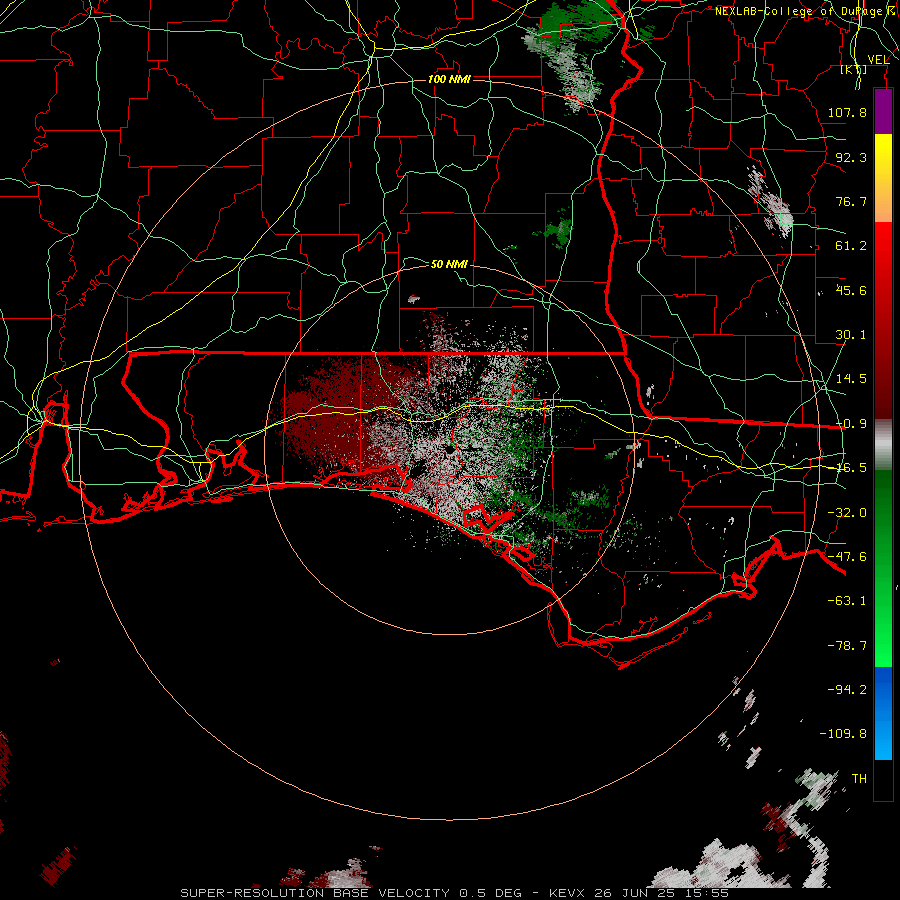The image size is (900, 900).
Task: Click the "KEVX" station identifier in the caption
Action: tap(566, 893)
